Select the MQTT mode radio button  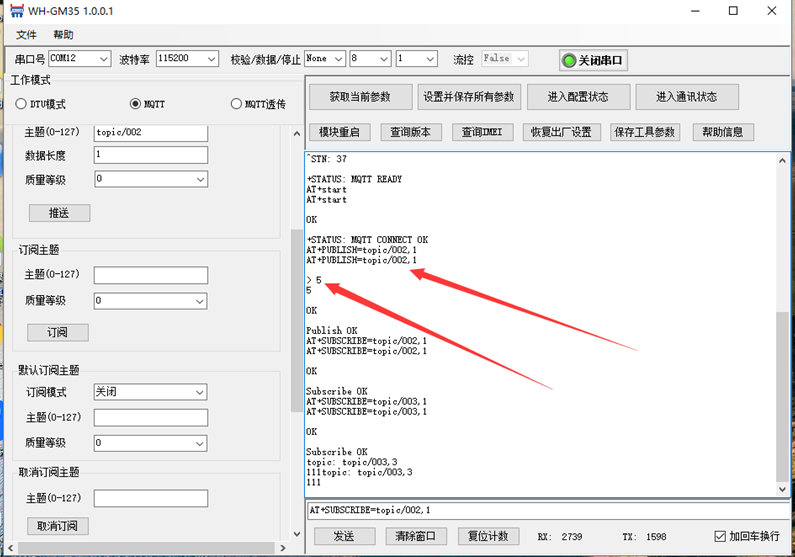point(136,104)
